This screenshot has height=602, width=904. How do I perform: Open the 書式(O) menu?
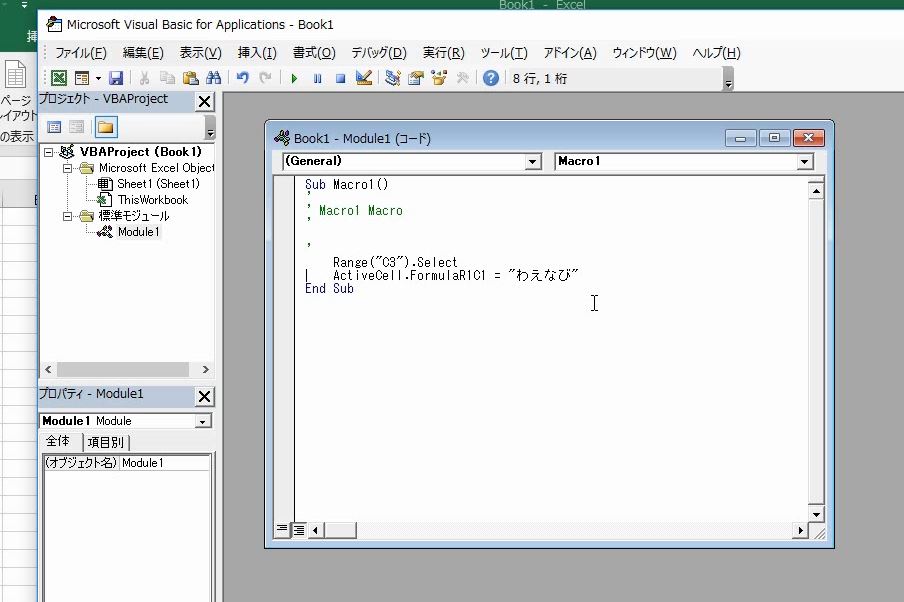[314, 53]
